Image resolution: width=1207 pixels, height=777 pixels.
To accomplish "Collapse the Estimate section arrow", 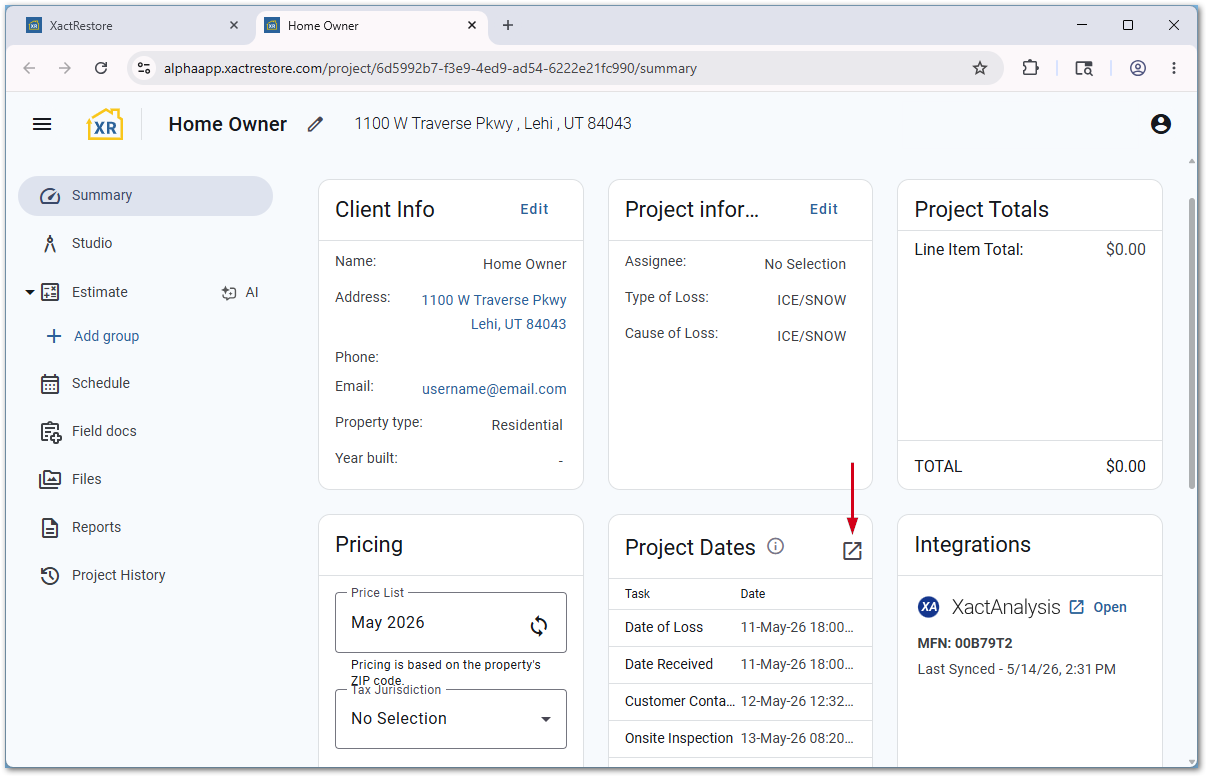I will tap(29, 293).
